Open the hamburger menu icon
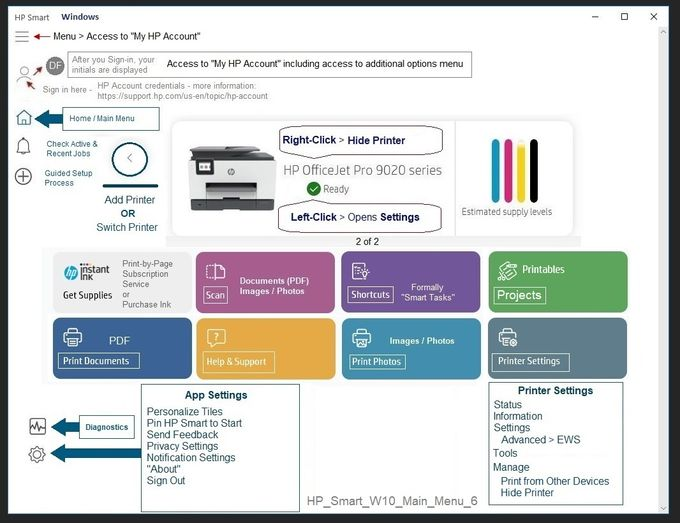The image size is (680, 523). pos(22,36)
